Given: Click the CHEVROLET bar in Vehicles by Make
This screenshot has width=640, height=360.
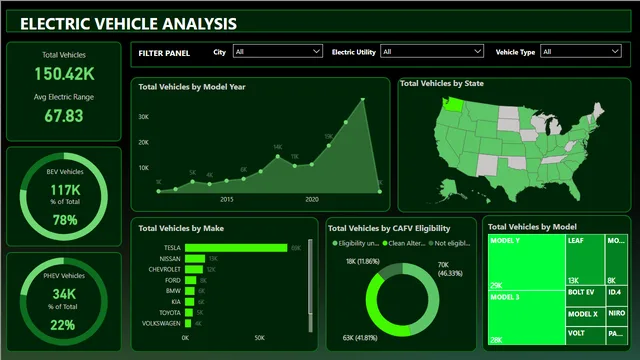Looking at the screenshot, I should pos(194,269).
